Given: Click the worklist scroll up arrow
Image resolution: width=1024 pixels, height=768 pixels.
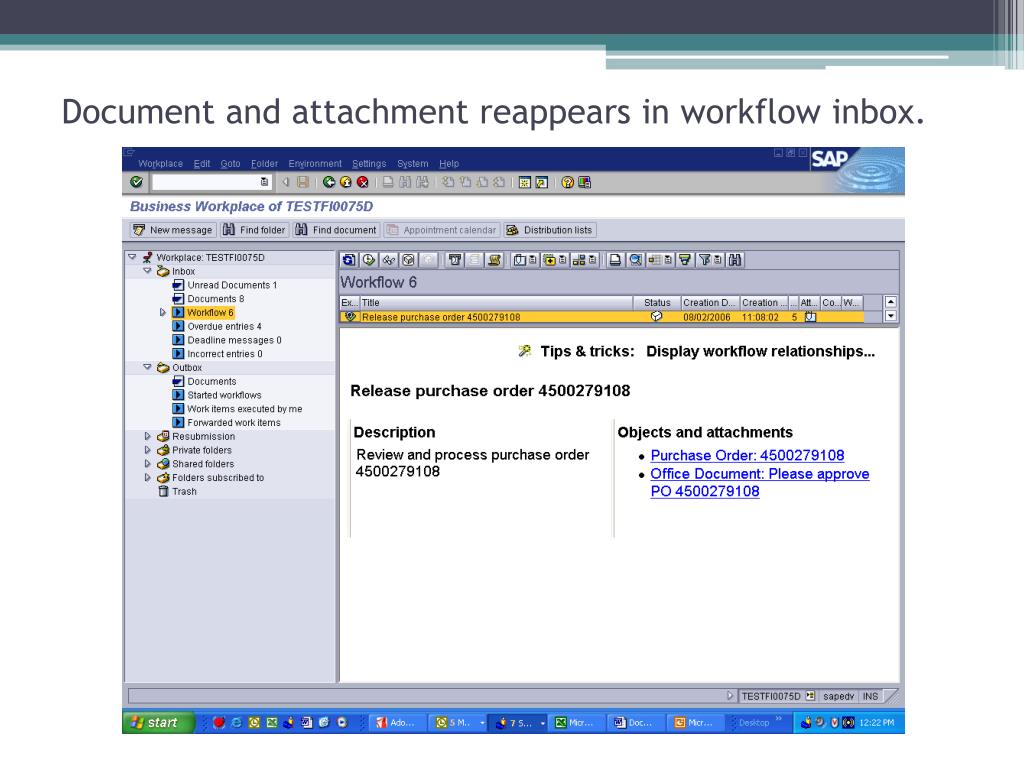Looking at the screenshot, I should coord(890,302).
